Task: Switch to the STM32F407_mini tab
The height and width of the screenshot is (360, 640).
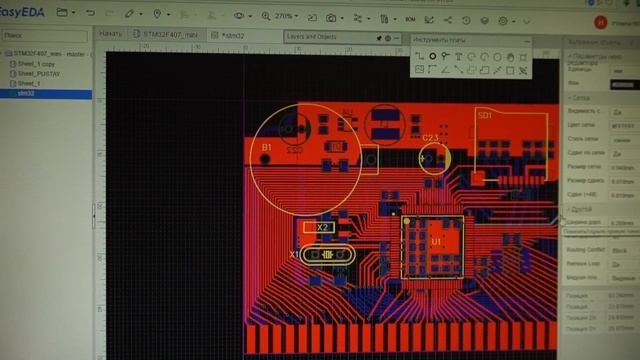Action: tap(166, 35)
